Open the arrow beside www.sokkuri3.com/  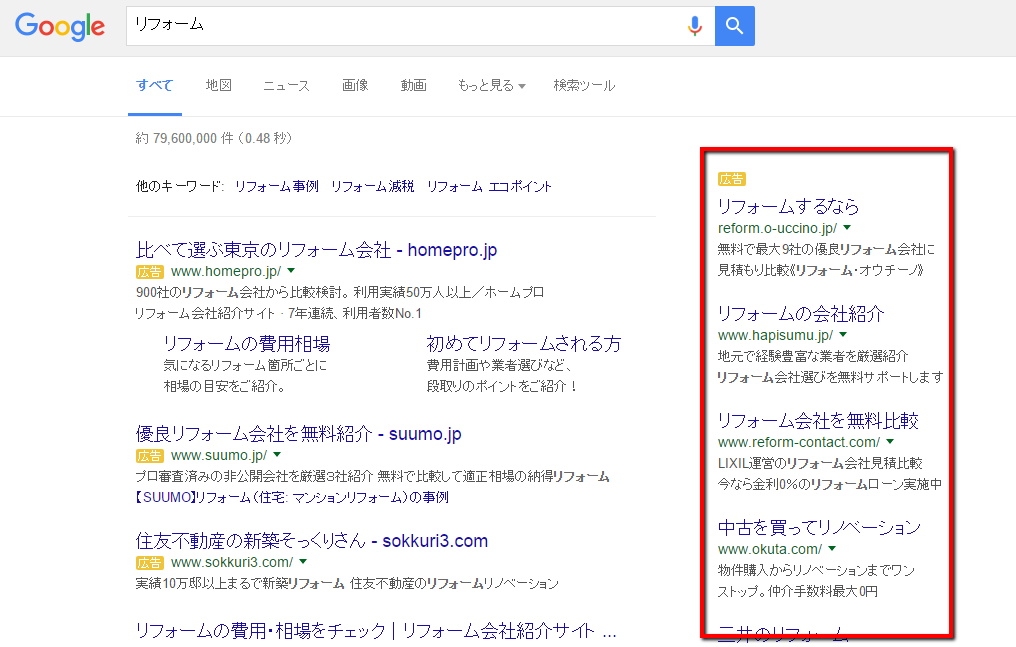303,562
